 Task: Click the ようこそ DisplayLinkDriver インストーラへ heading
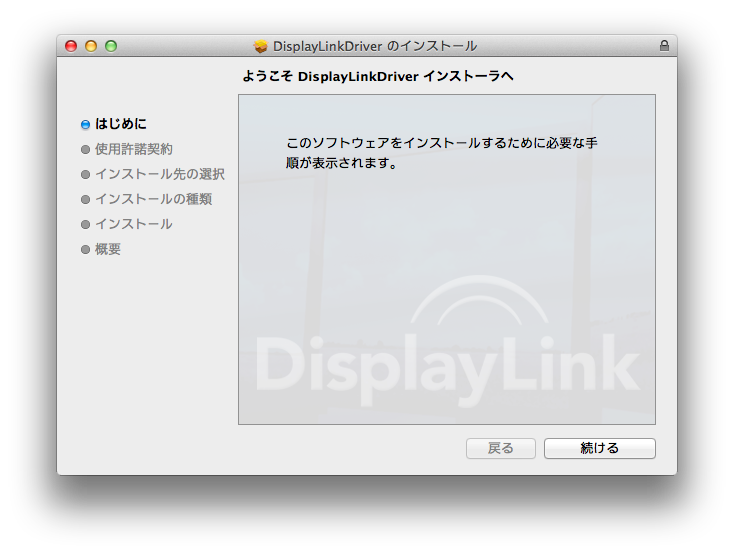378,76
